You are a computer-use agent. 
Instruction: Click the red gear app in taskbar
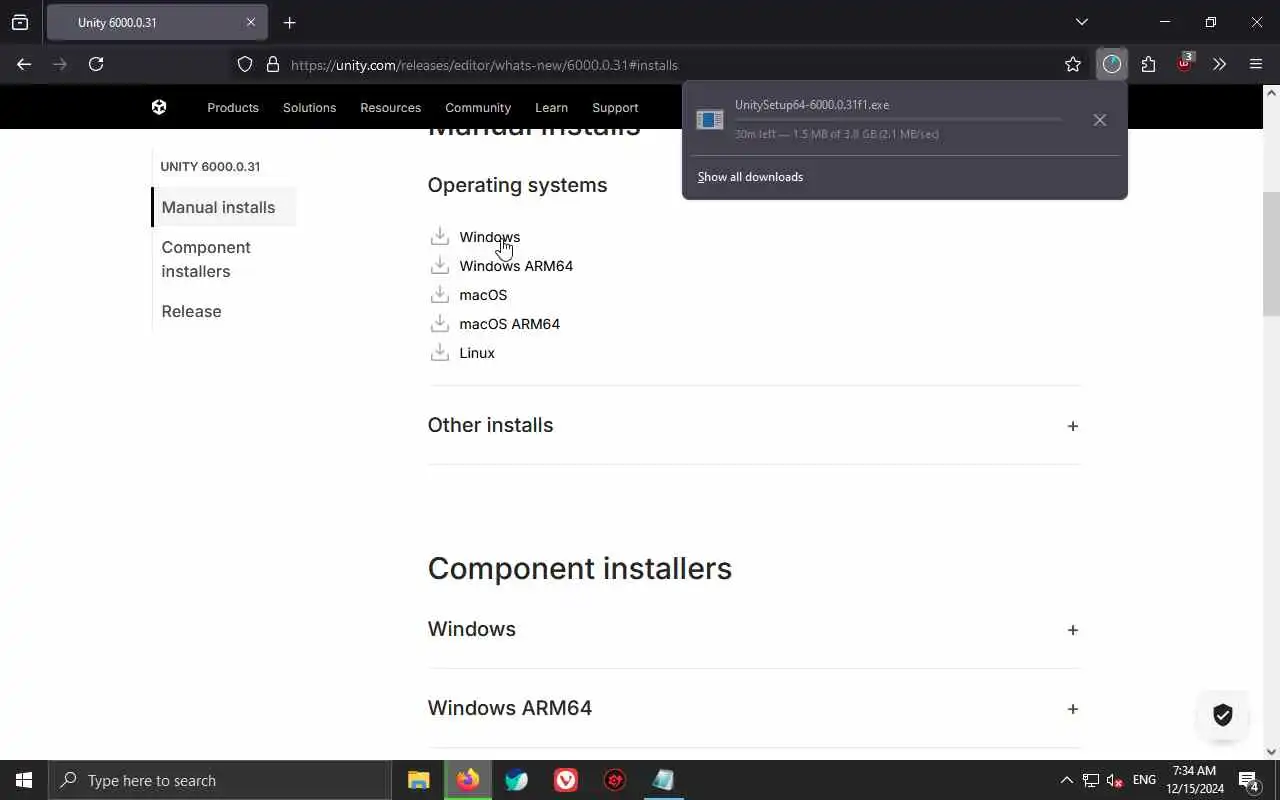click(615, 780)
